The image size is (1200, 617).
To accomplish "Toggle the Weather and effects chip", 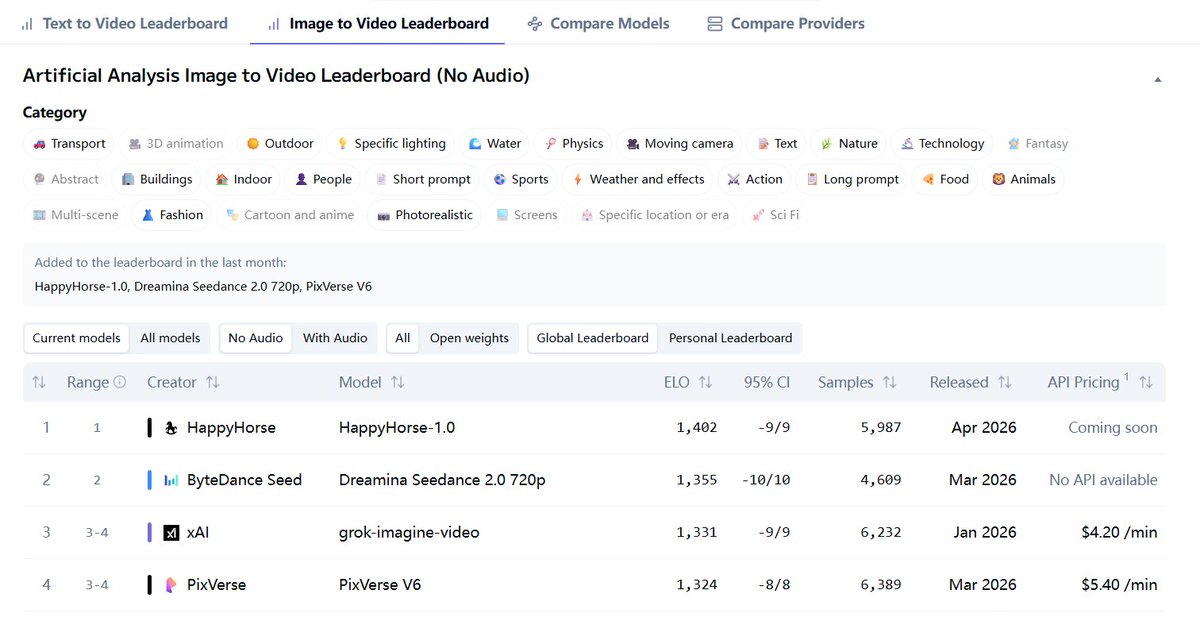I will click(638, 179).
